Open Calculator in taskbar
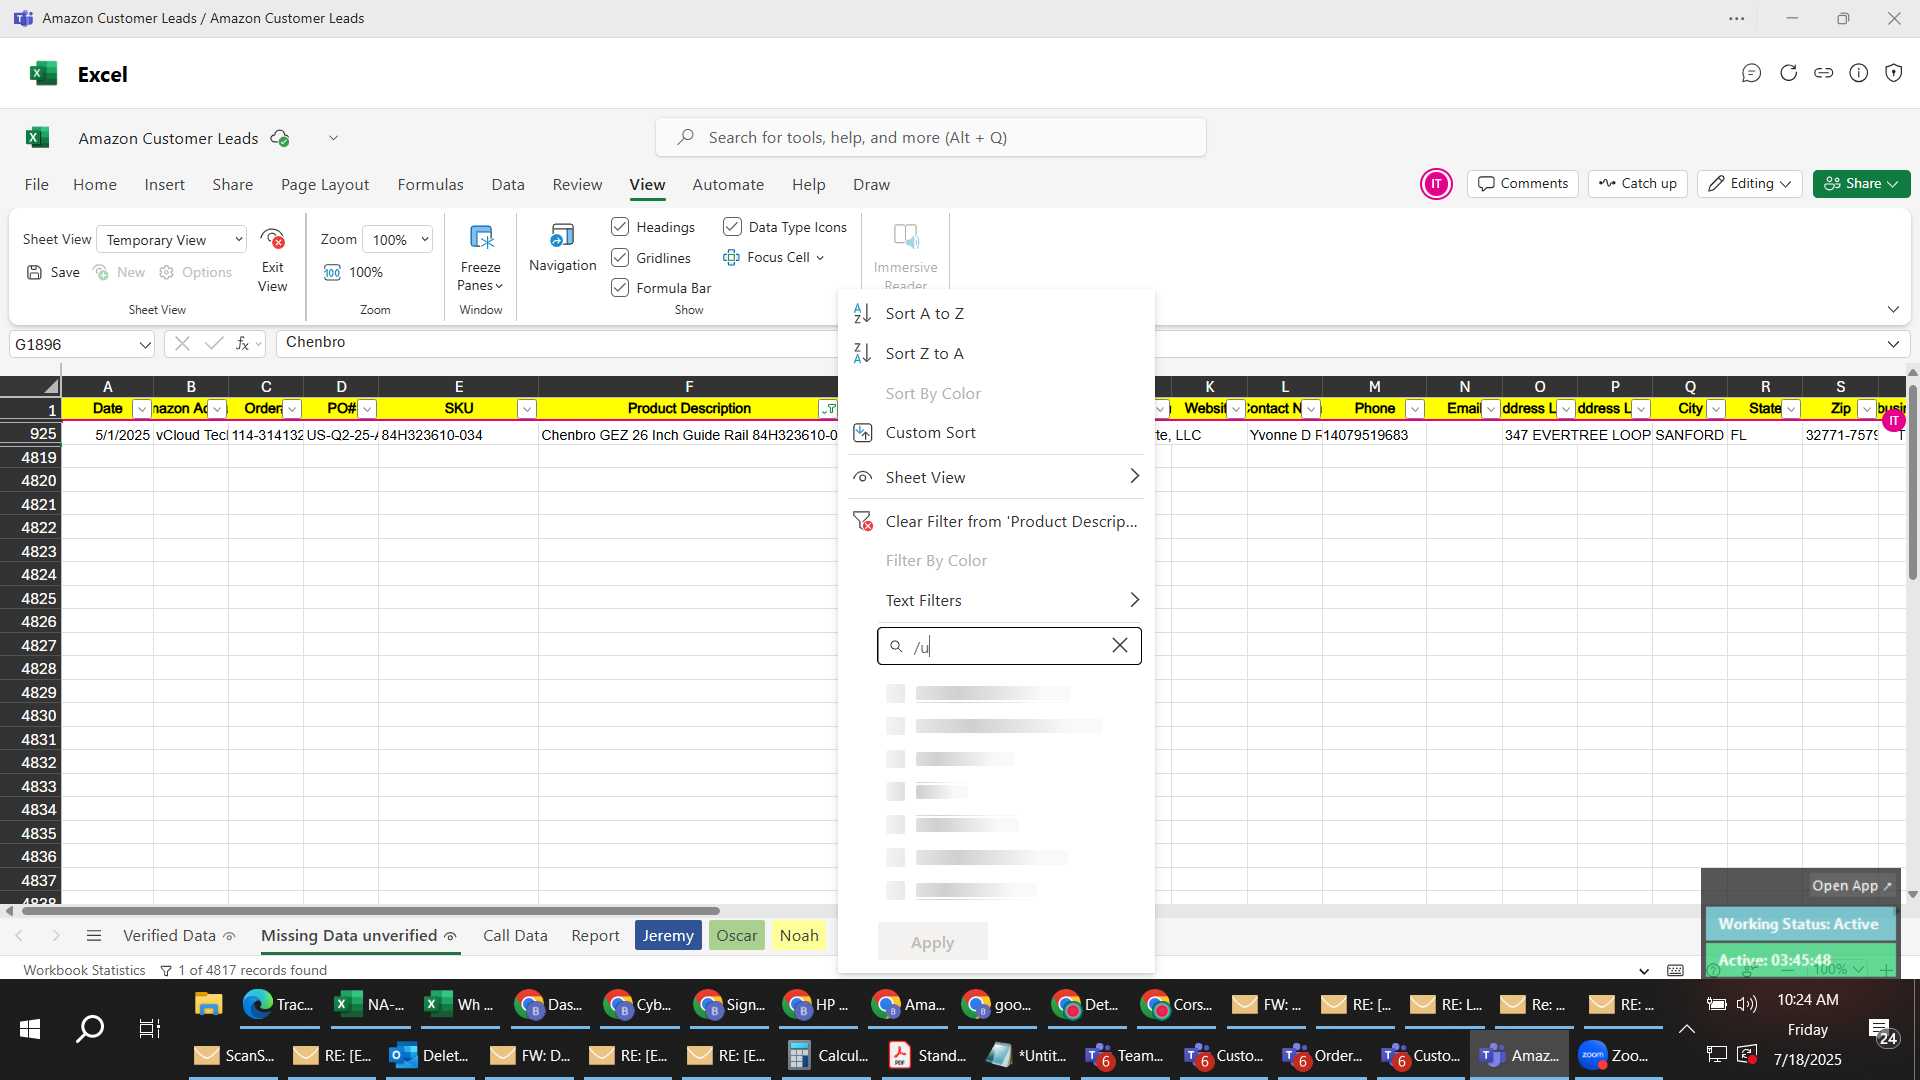Viewport: 1920px width, 1080px height. [x=827, y=1055]
